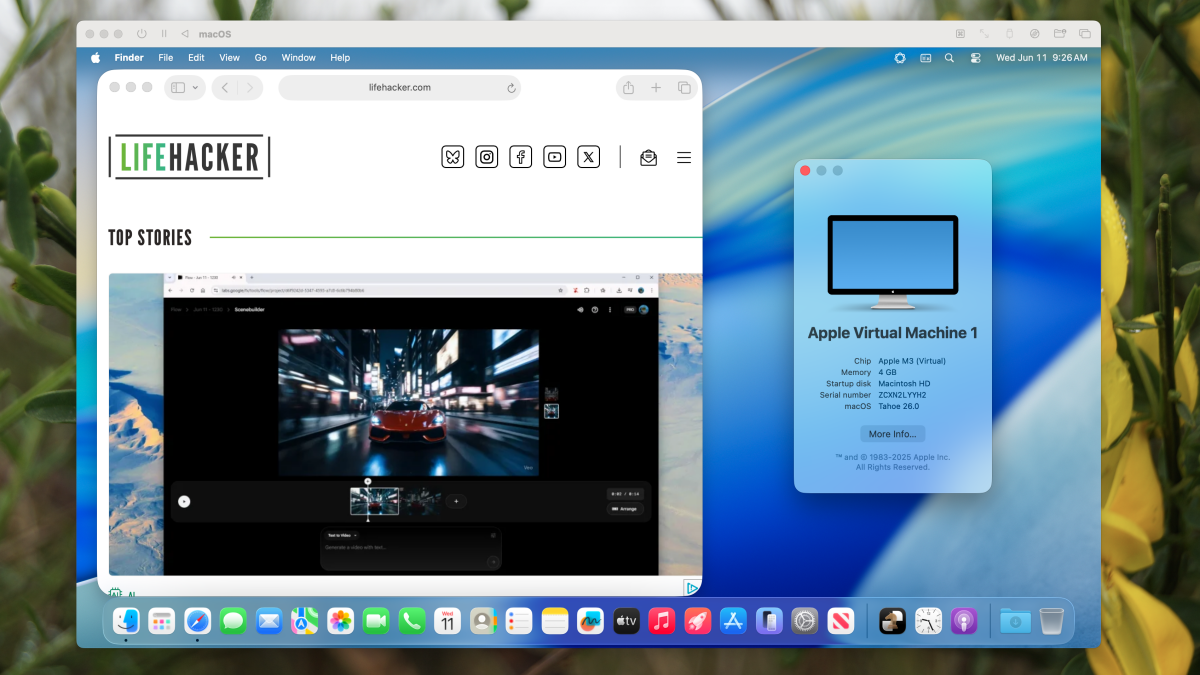1200x675 pixels.
Task: Open the View menu
Action: pos(230,58)
